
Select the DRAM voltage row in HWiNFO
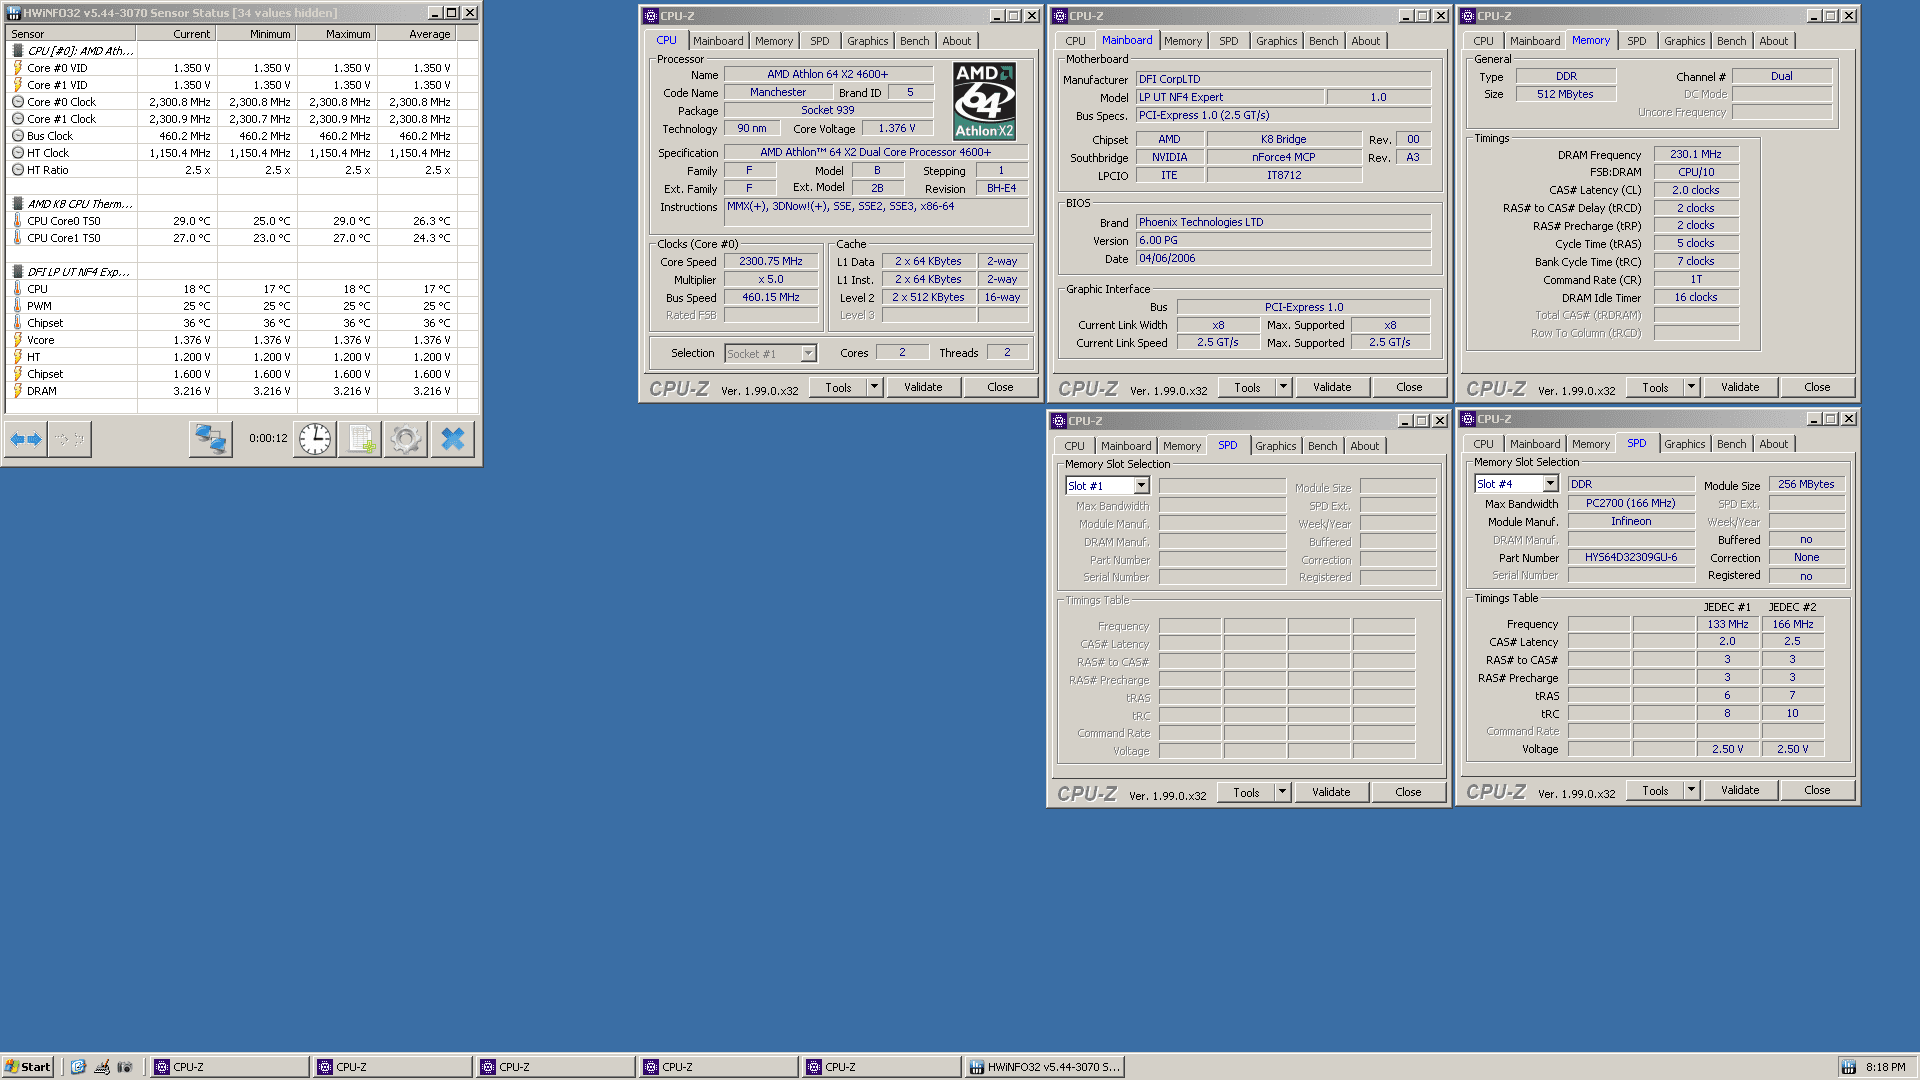pos(243,391)
